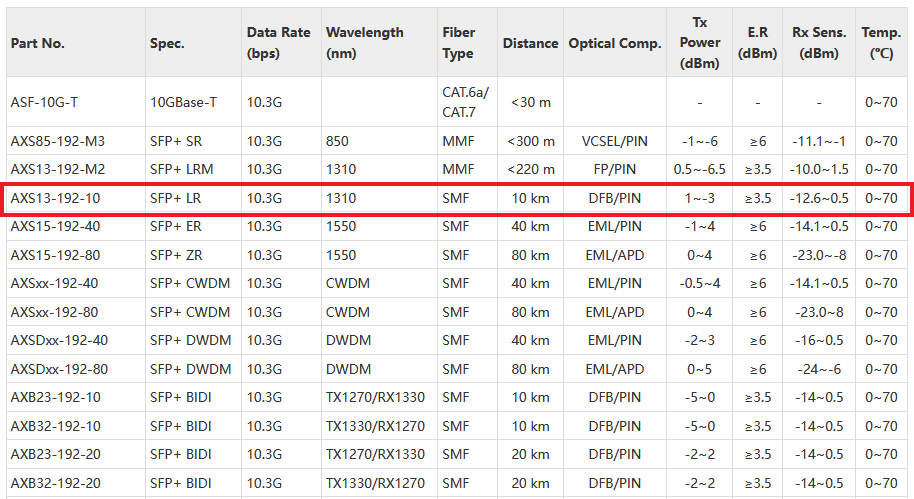This screenshot has width=914, height=499.
Task: Select the AXS15-192-40 part number
Action: click(x=55, y=226)
